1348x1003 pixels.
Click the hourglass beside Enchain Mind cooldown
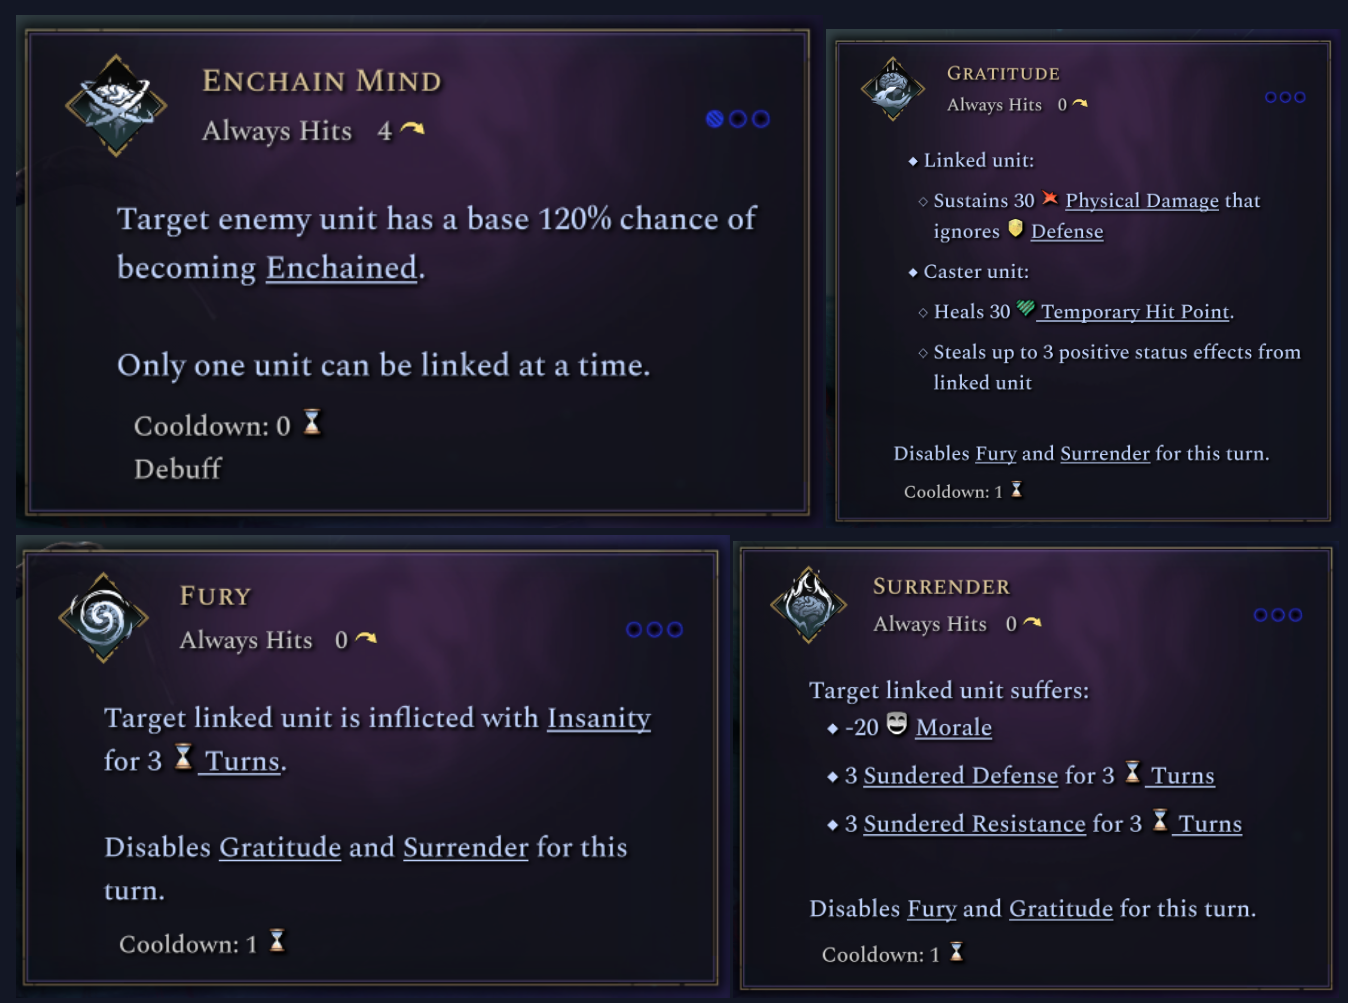click(312, 423)
